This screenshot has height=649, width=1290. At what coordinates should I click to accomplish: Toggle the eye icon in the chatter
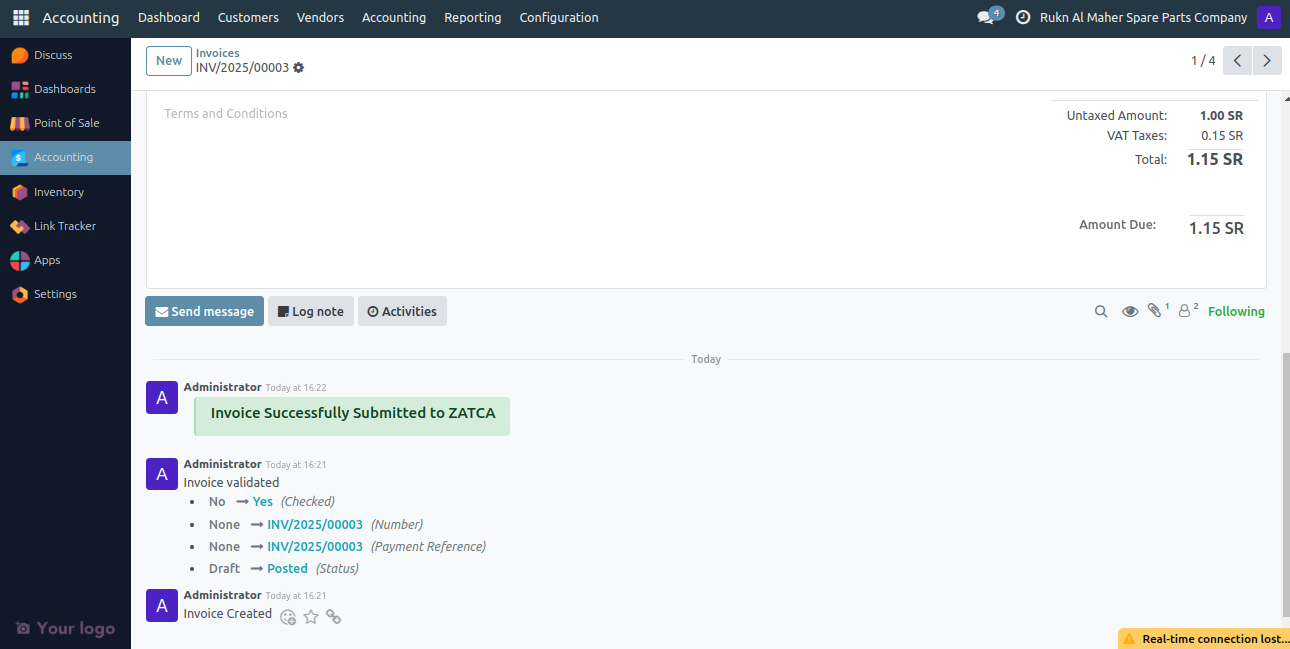[x=1130, y=311]
